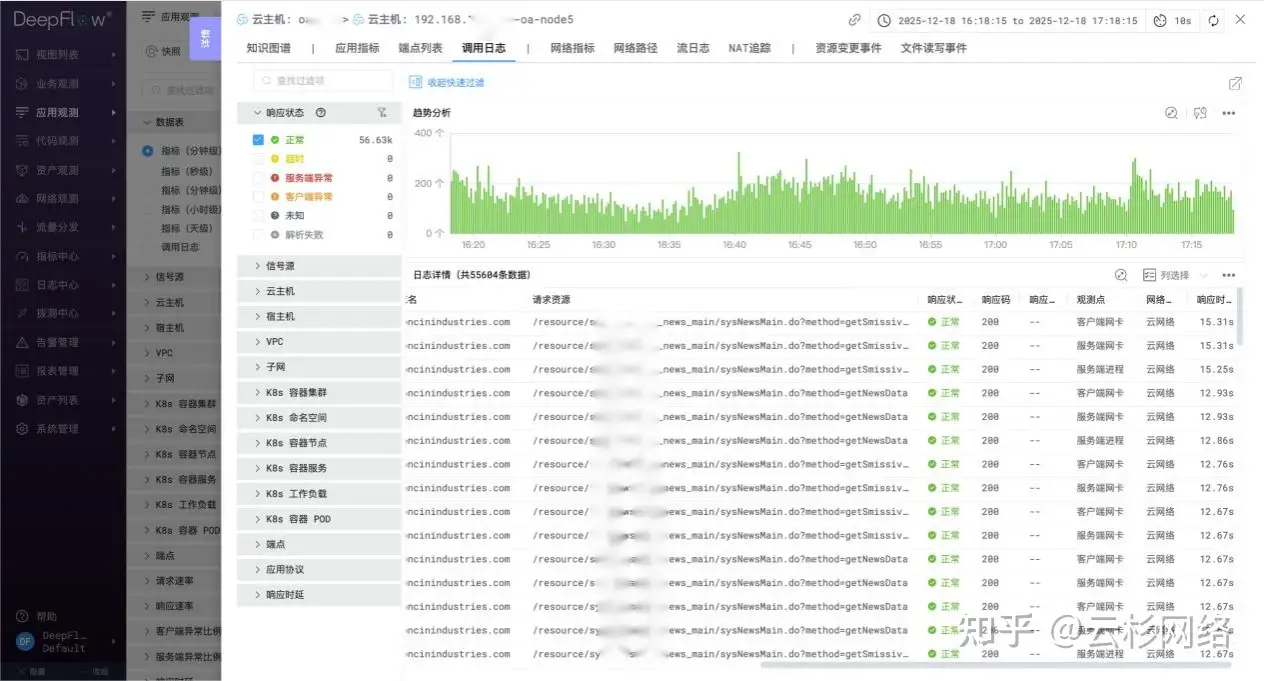
Task: Expand the 应用协议 filter group
Action: pyautogui.click(x=319, y=569)
